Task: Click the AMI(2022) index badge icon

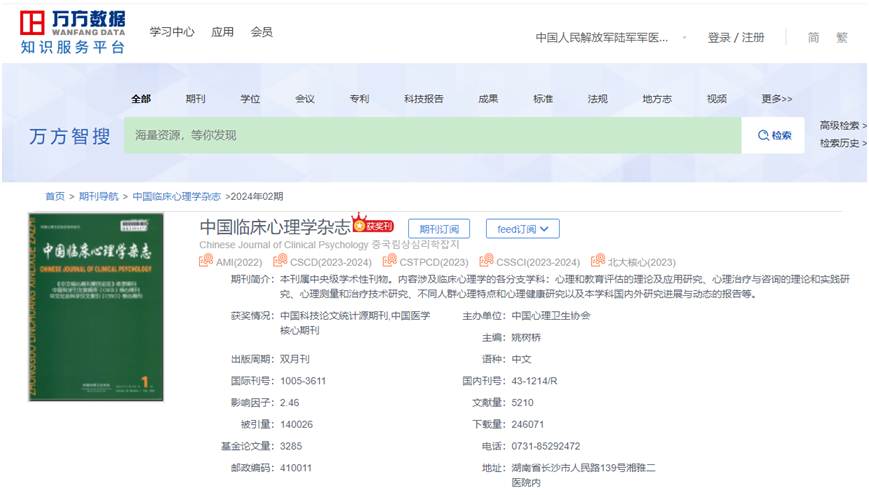Action: (206, 260)
